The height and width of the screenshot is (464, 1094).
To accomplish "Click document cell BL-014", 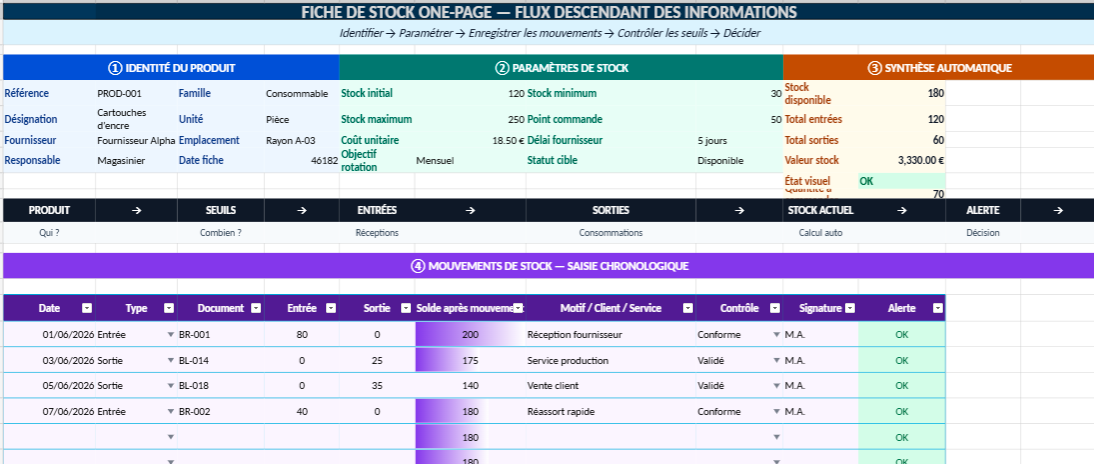I will pyautogui.click(x=220, y=361).
